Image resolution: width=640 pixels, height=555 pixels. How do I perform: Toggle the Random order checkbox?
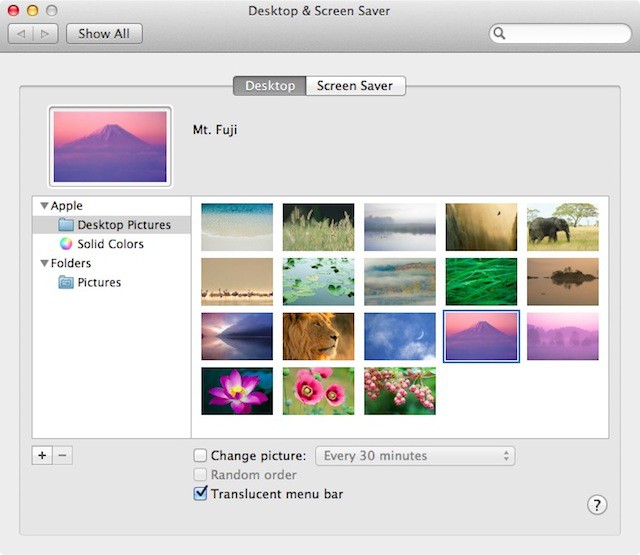coord(200,475)
